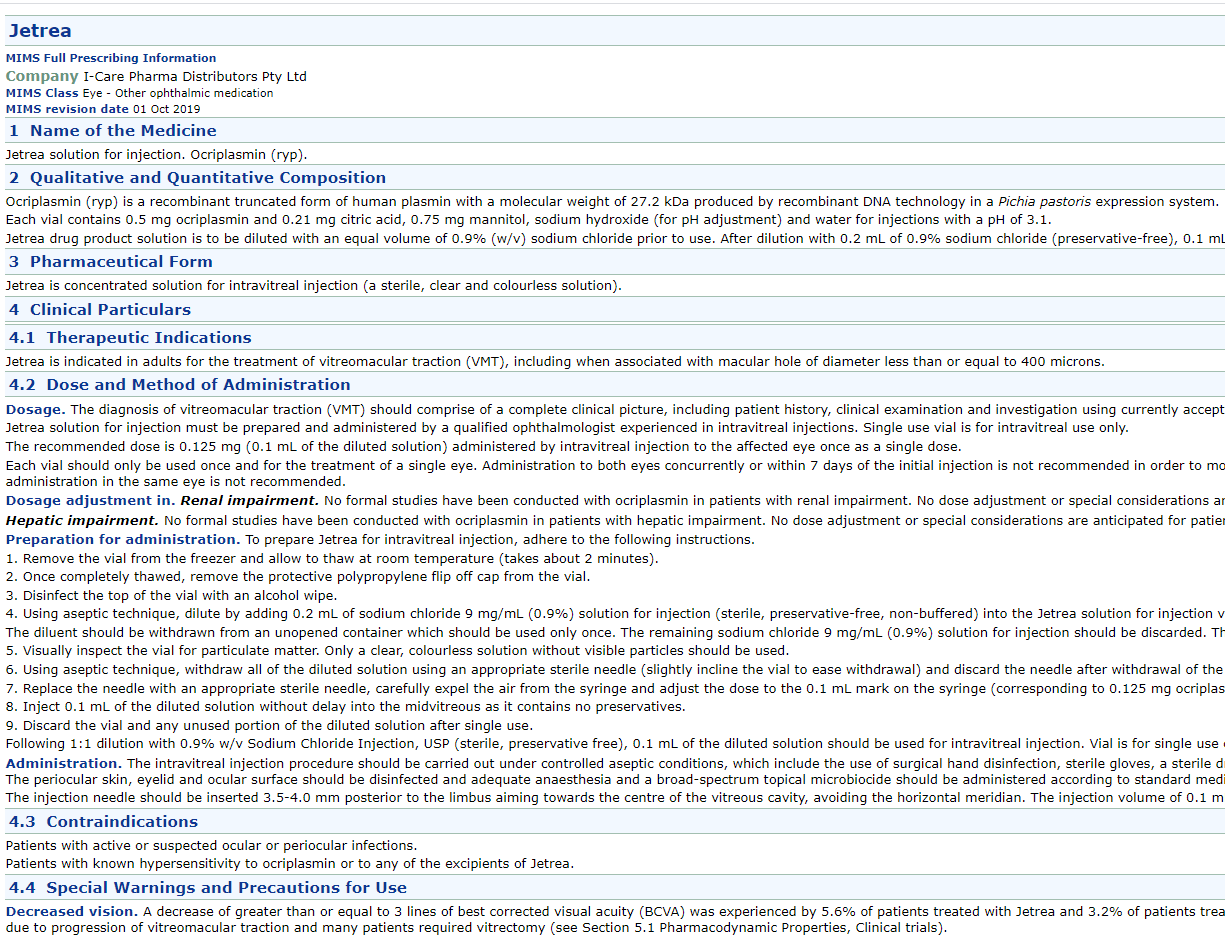Click line 'Jetrea drug product solution is to be diluted'
Screen dimensions: 1225x935
click(615, 239)
